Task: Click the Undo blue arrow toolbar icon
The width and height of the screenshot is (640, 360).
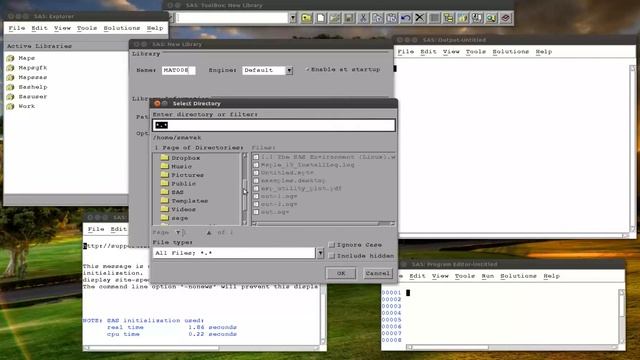Action: [x=406, y=18]
